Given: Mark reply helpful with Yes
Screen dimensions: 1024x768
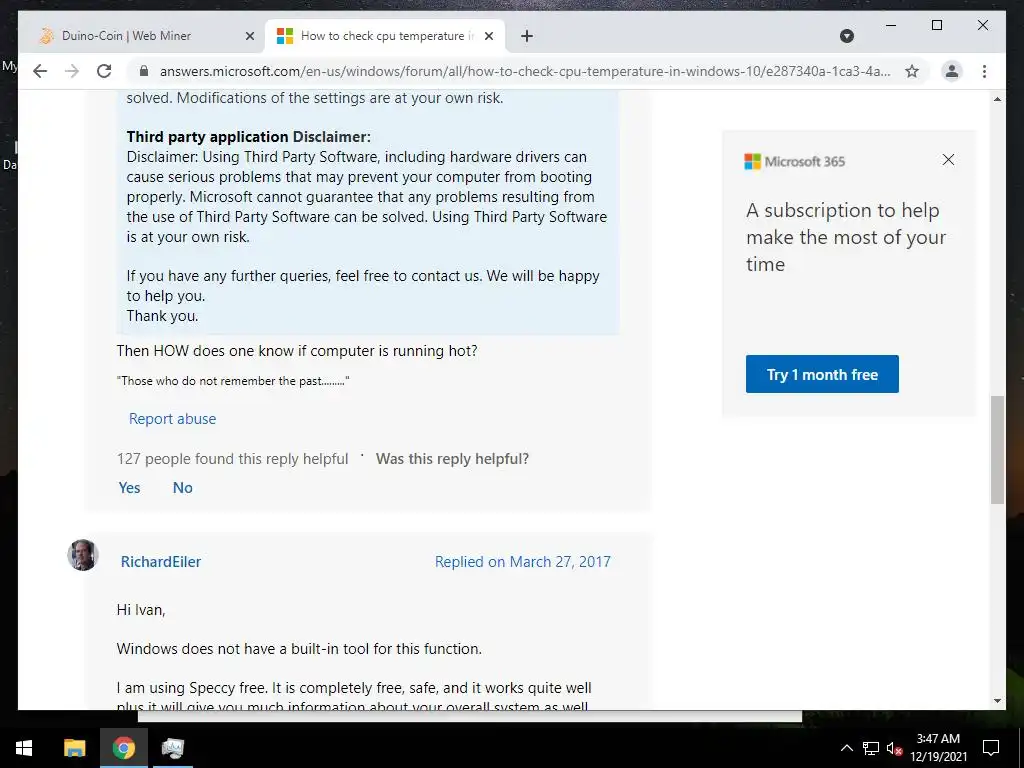Looking at the screenshot, I should pyautogui.click(x=129, y=487).
